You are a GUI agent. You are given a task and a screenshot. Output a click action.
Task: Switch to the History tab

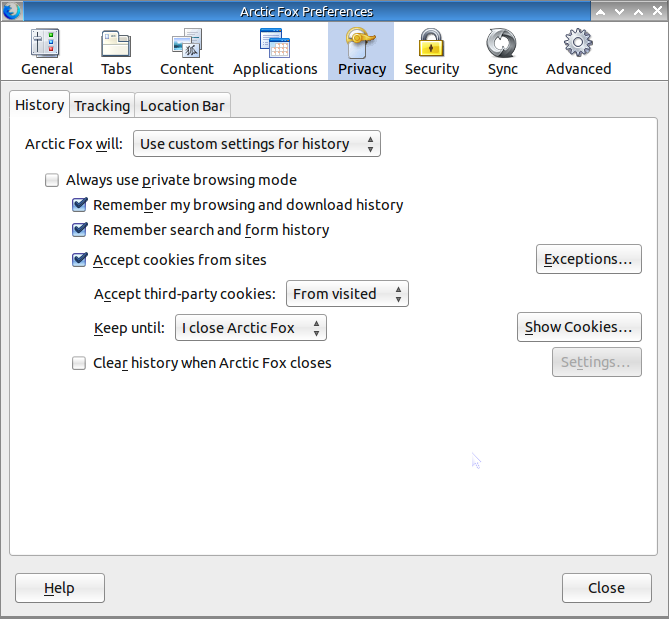pos(39,105)
